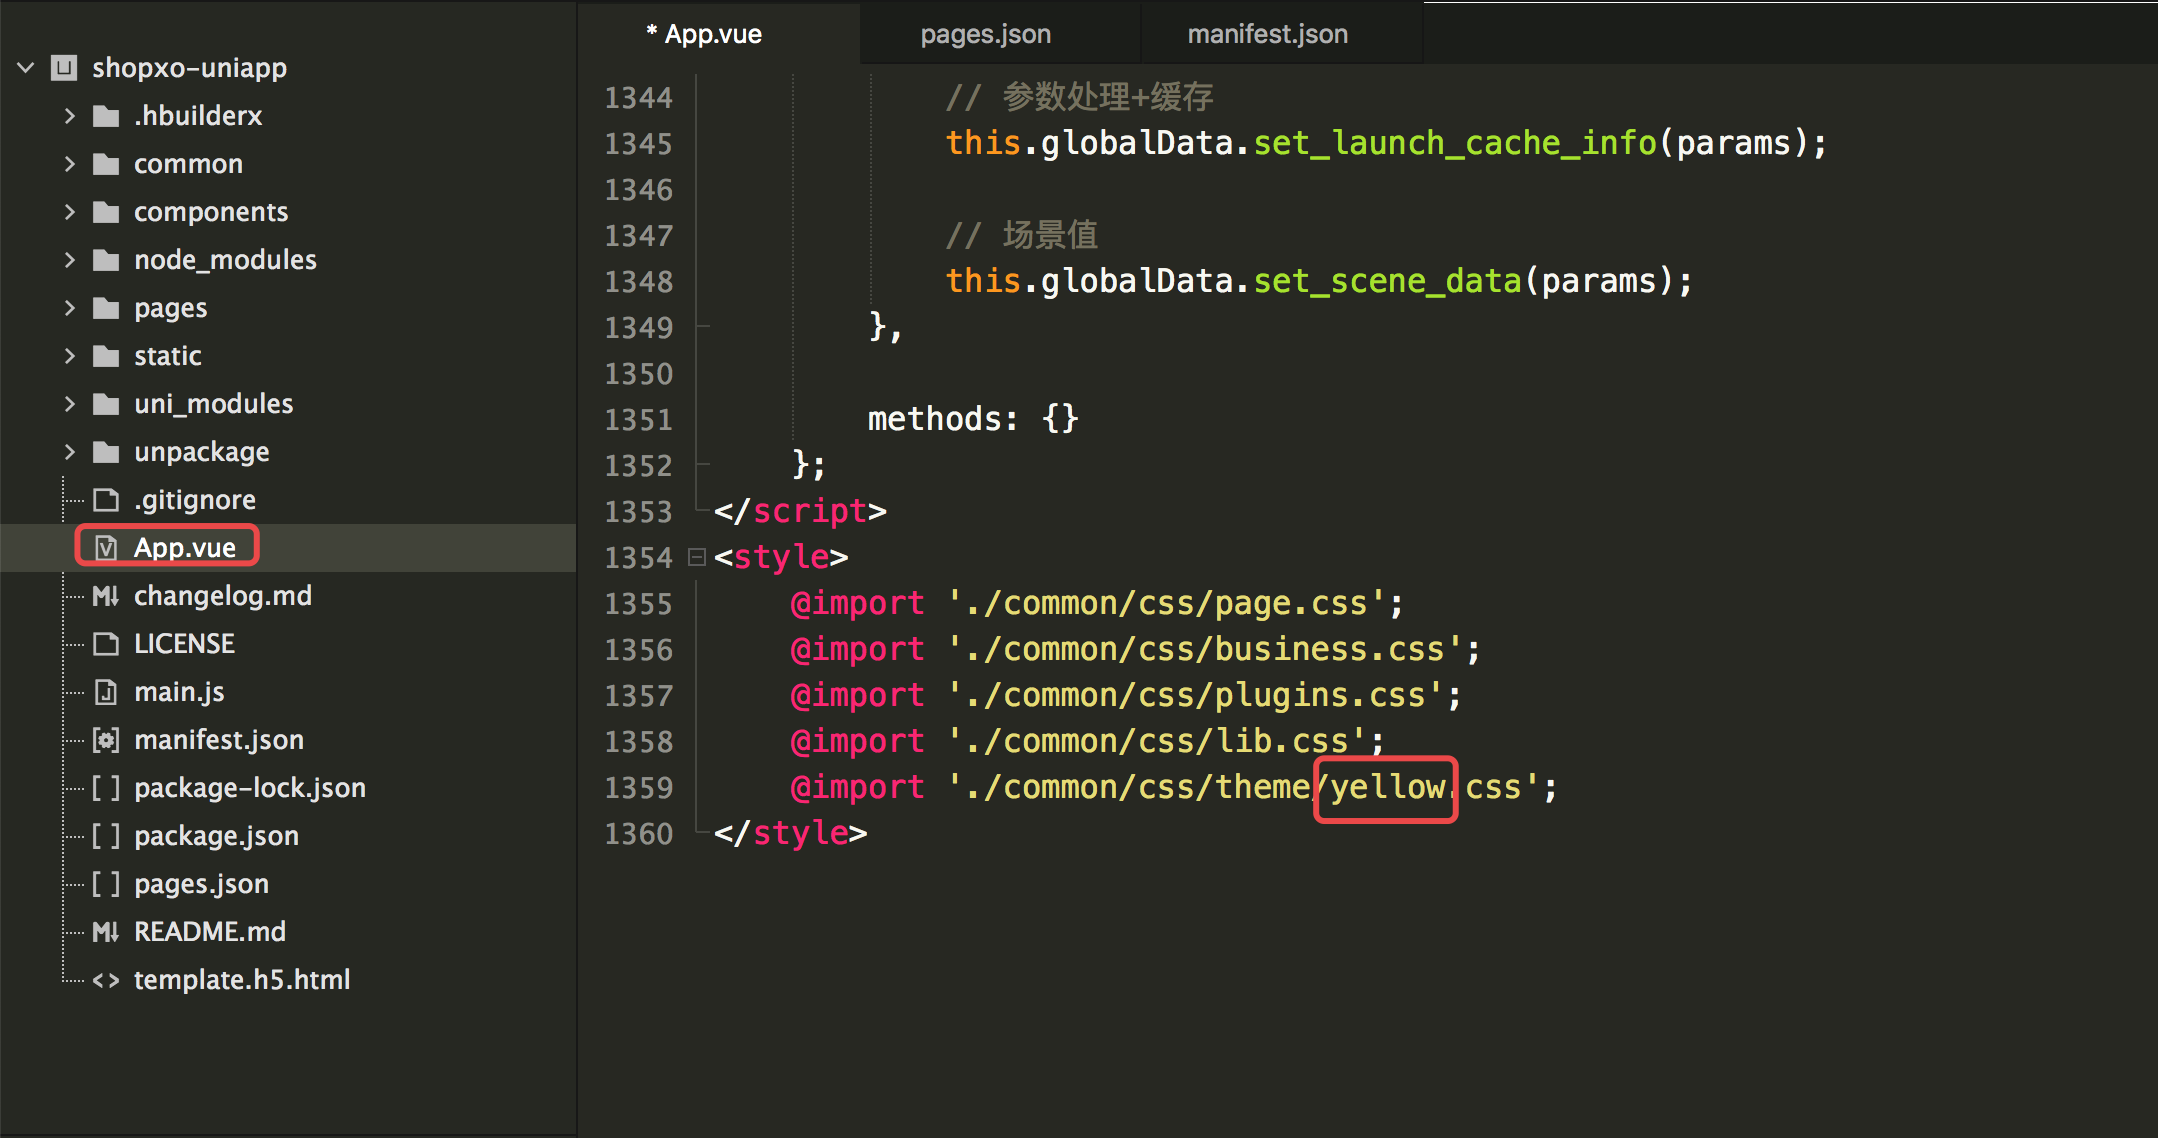Click the gear icon beside manifest.json
This screenshot has width=2158, height=1138.
pyautogui.click(x=106, y=740)
